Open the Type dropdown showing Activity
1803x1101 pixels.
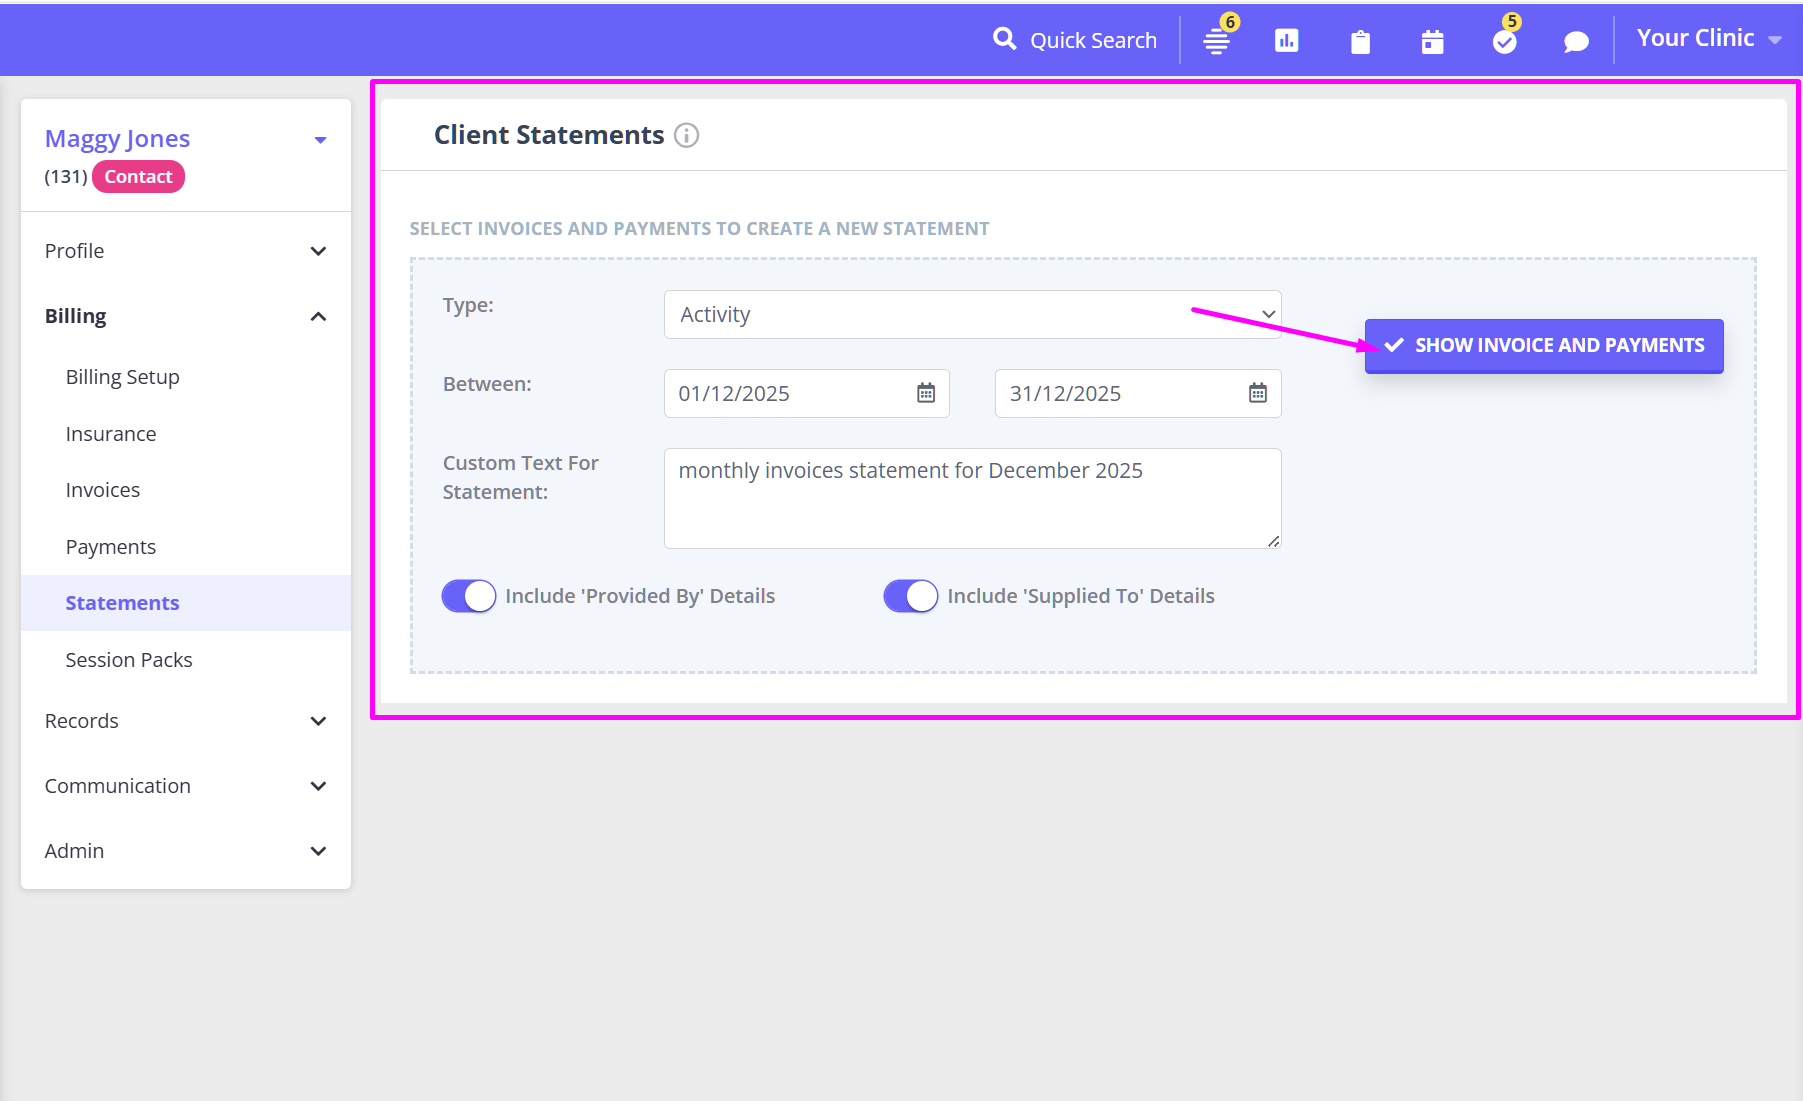[972, 315]
